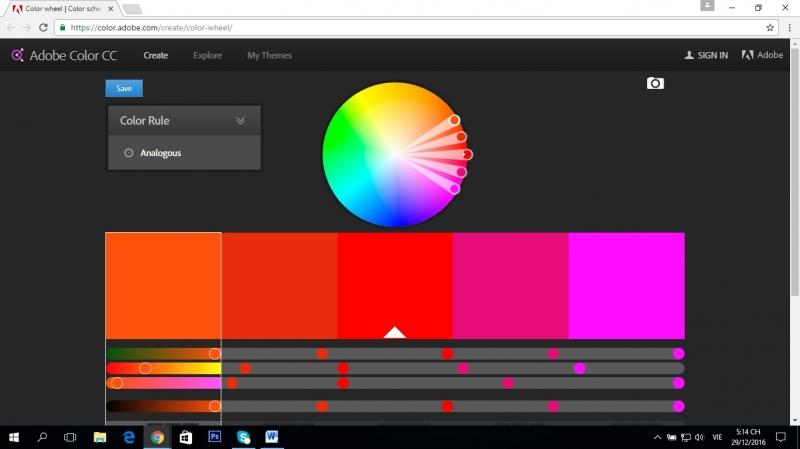This screenshot has width=800, height=449.
Task: Select the pure red middle swatch
Action: point(395,280)
